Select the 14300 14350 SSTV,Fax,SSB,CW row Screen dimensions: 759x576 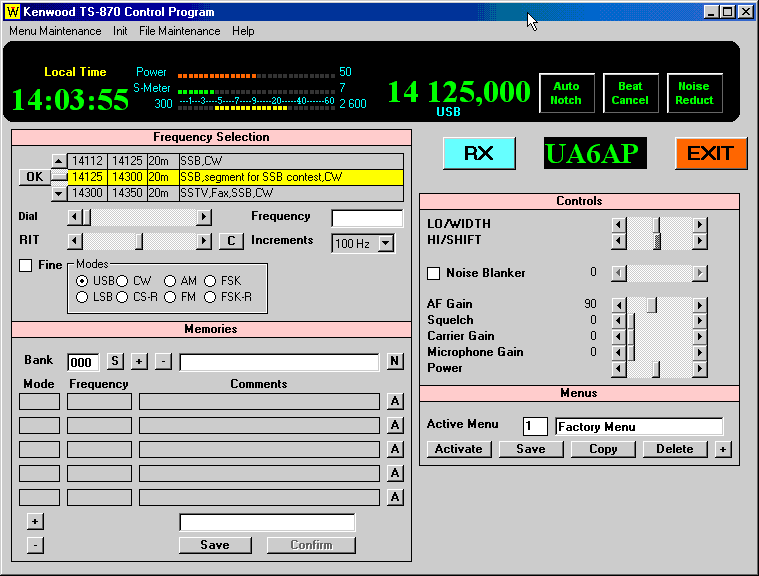tap(235, 193)
